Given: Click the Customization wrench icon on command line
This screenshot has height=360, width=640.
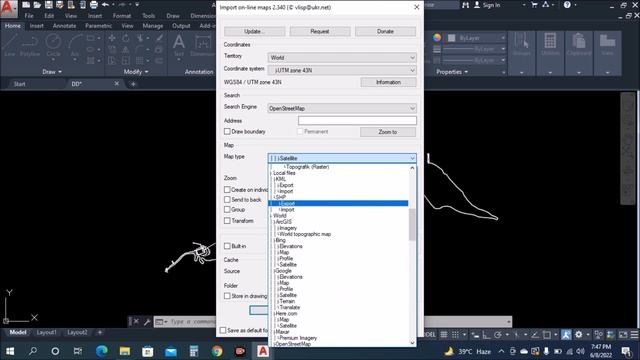Looking at the screenshot, I should tap(147, 322).
